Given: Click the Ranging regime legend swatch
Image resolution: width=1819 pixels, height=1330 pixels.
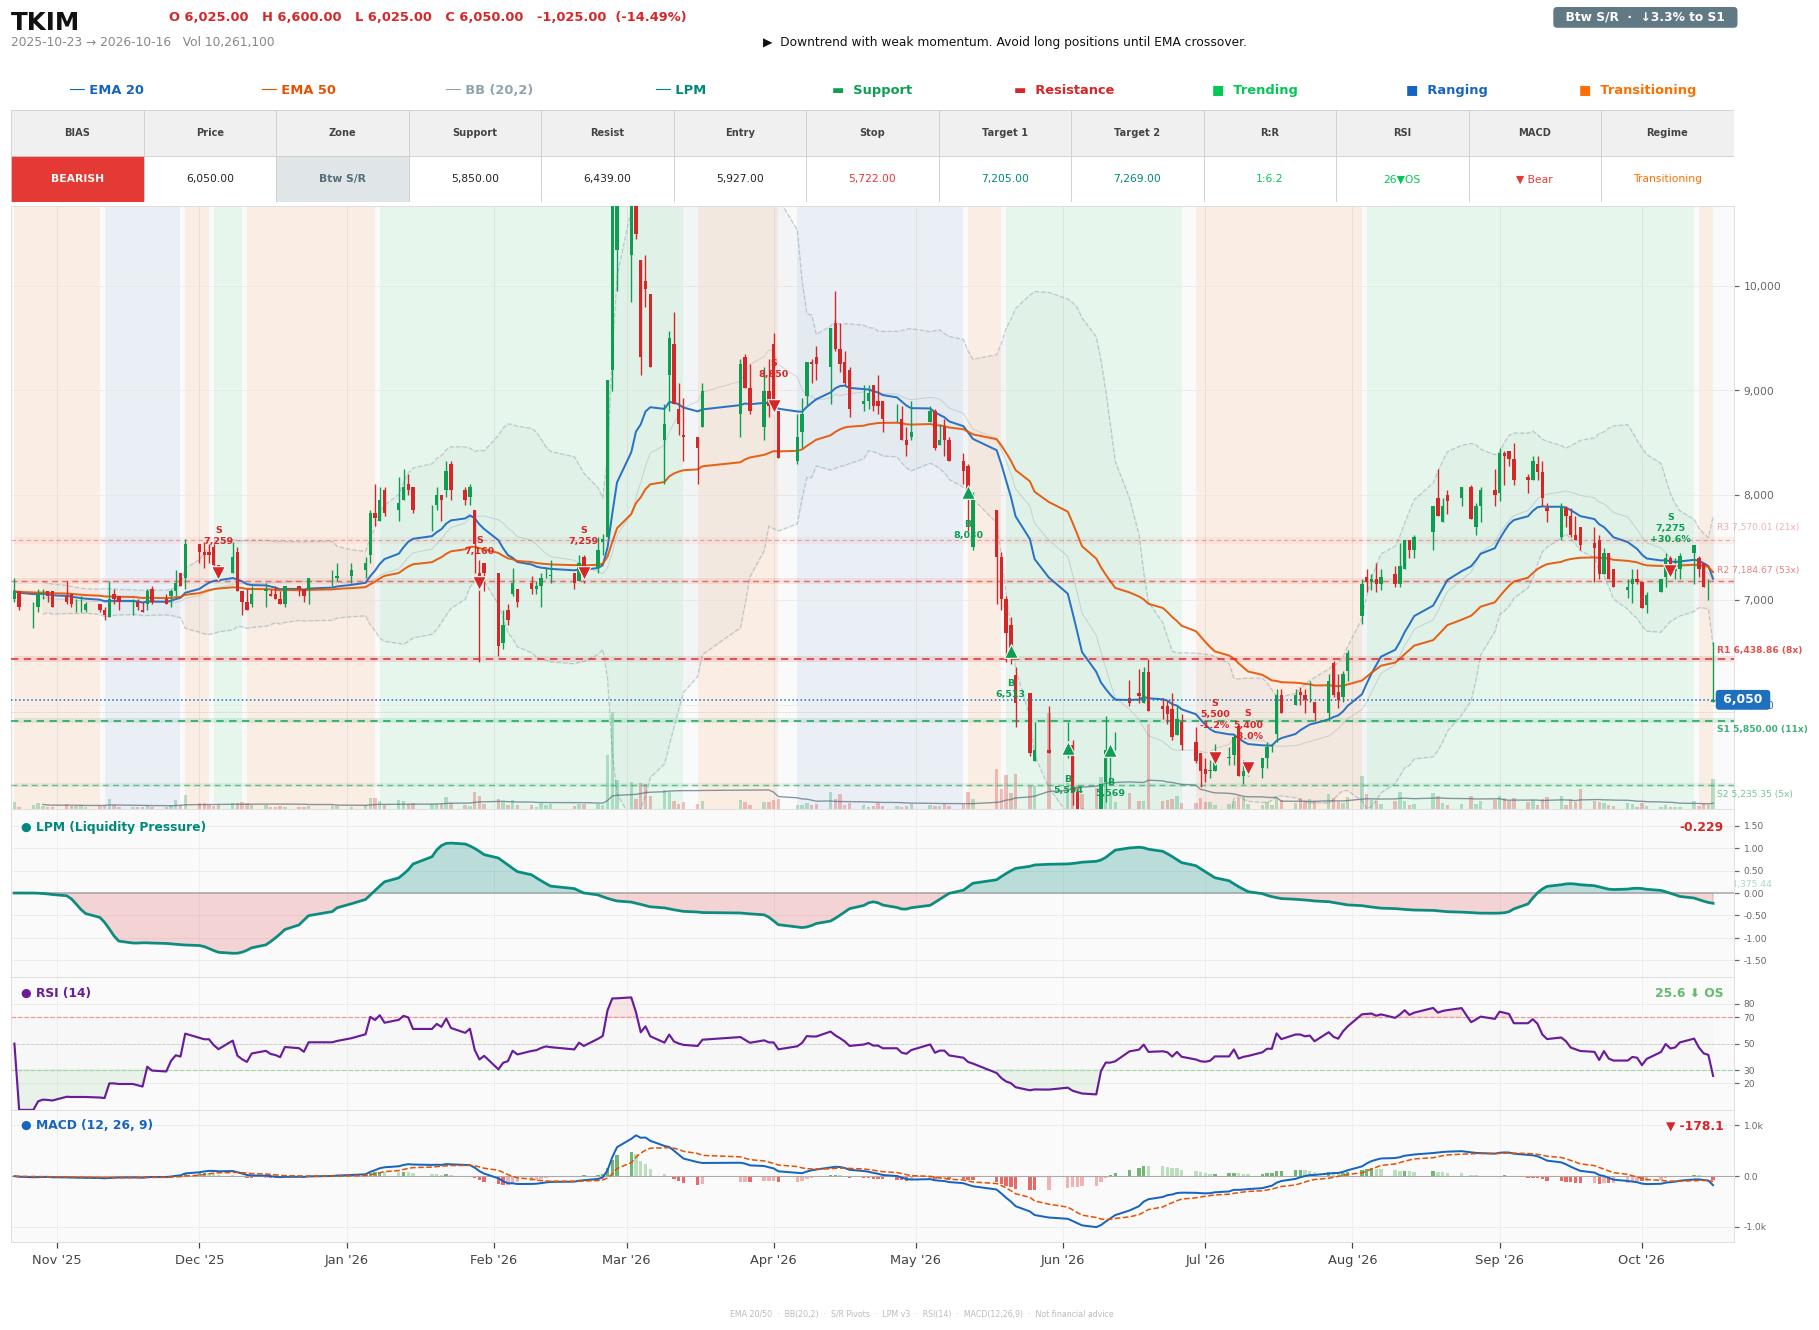Looking at the screenshot, I should coord(1412,90).
